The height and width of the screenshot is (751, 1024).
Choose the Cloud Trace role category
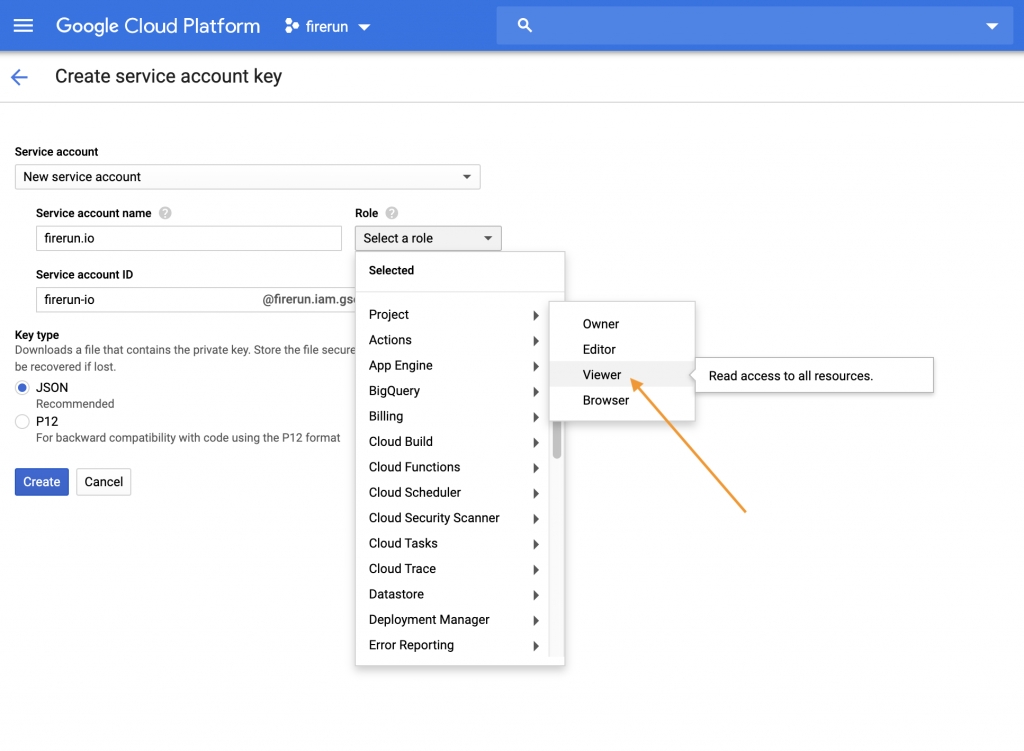click(453, 569)
